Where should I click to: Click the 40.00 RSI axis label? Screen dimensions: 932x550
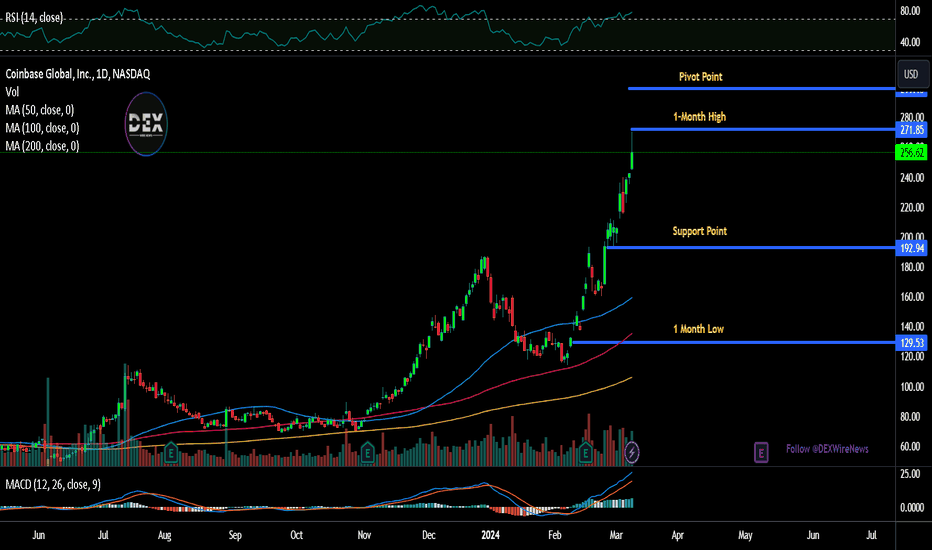910,42
